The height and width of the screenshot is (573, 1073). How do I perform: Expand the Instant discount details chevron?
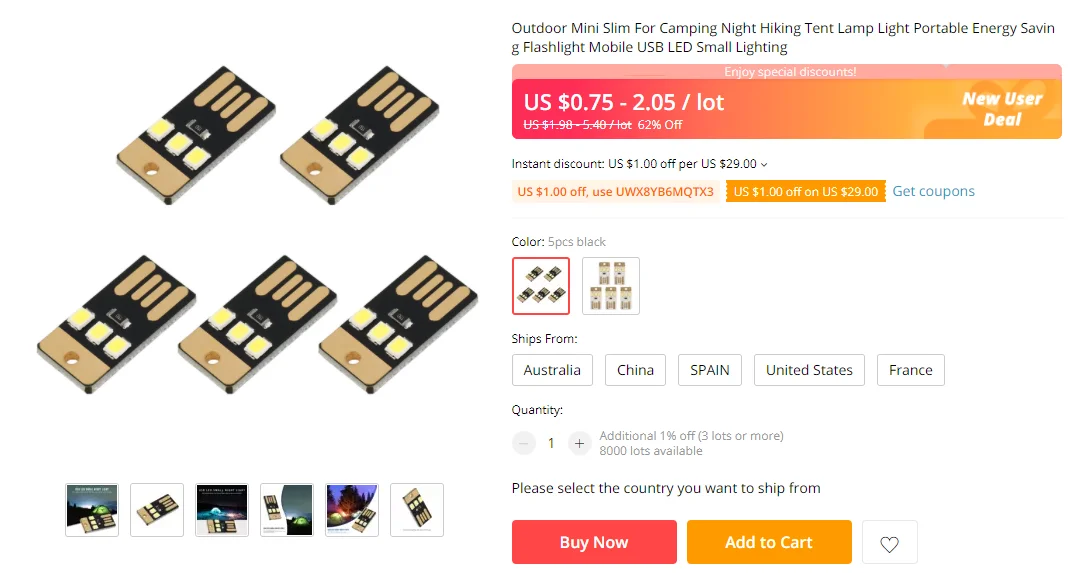pyautogui.click(x=764, y=165)
